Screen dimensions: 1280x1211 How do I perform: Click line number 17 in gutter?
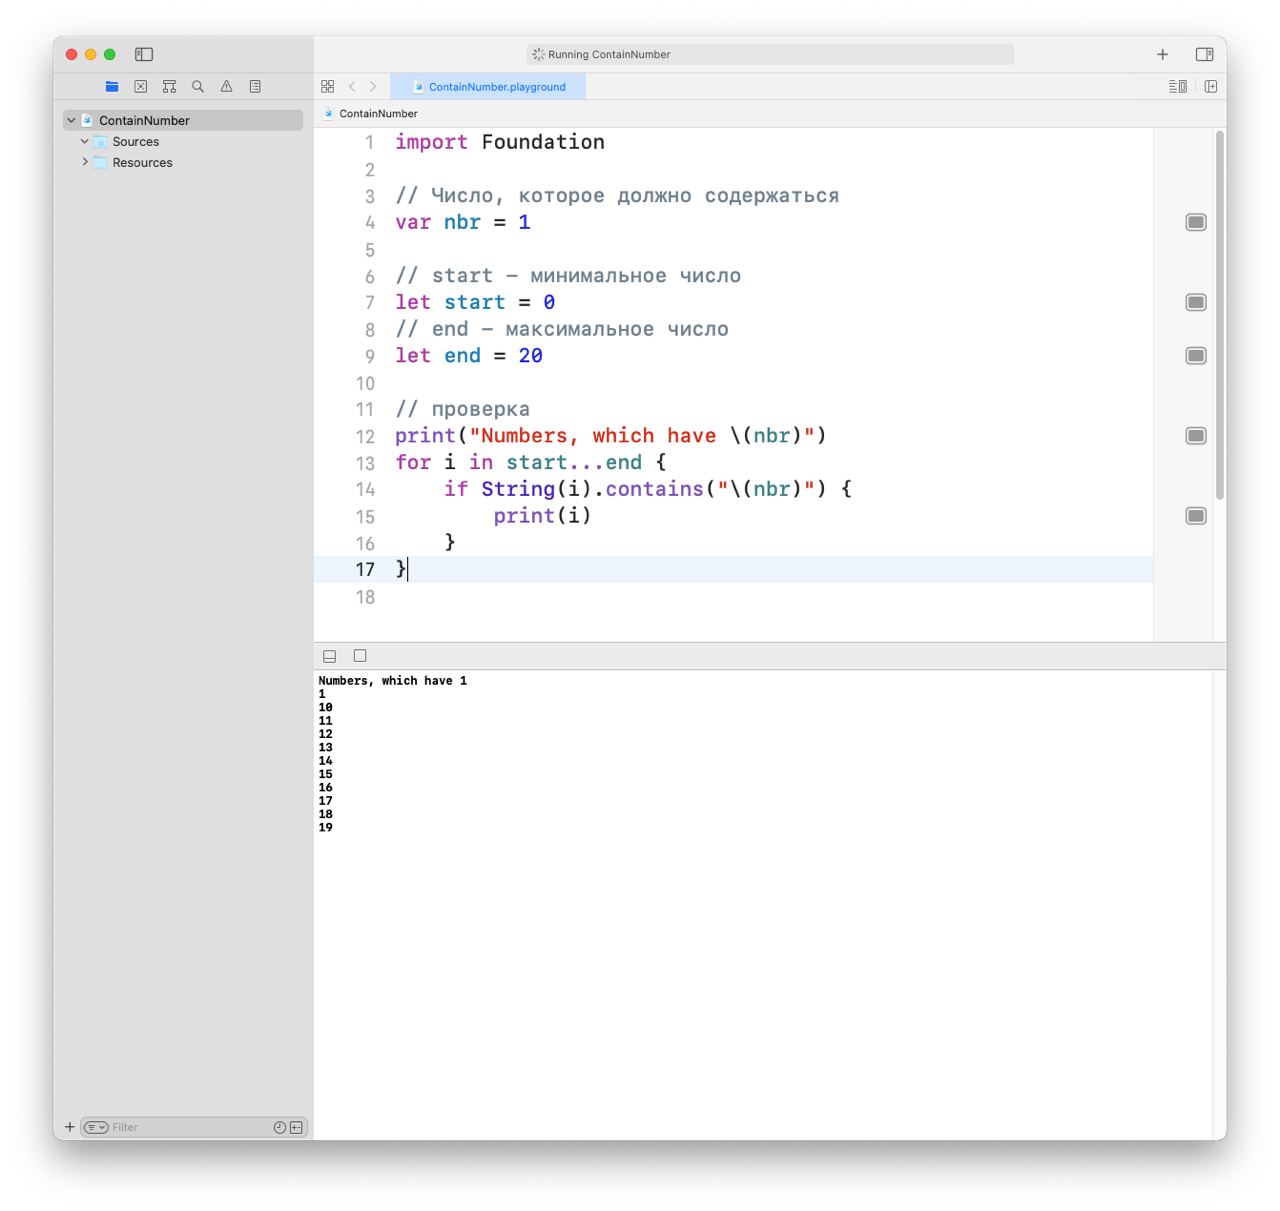[x=365, y=569]
